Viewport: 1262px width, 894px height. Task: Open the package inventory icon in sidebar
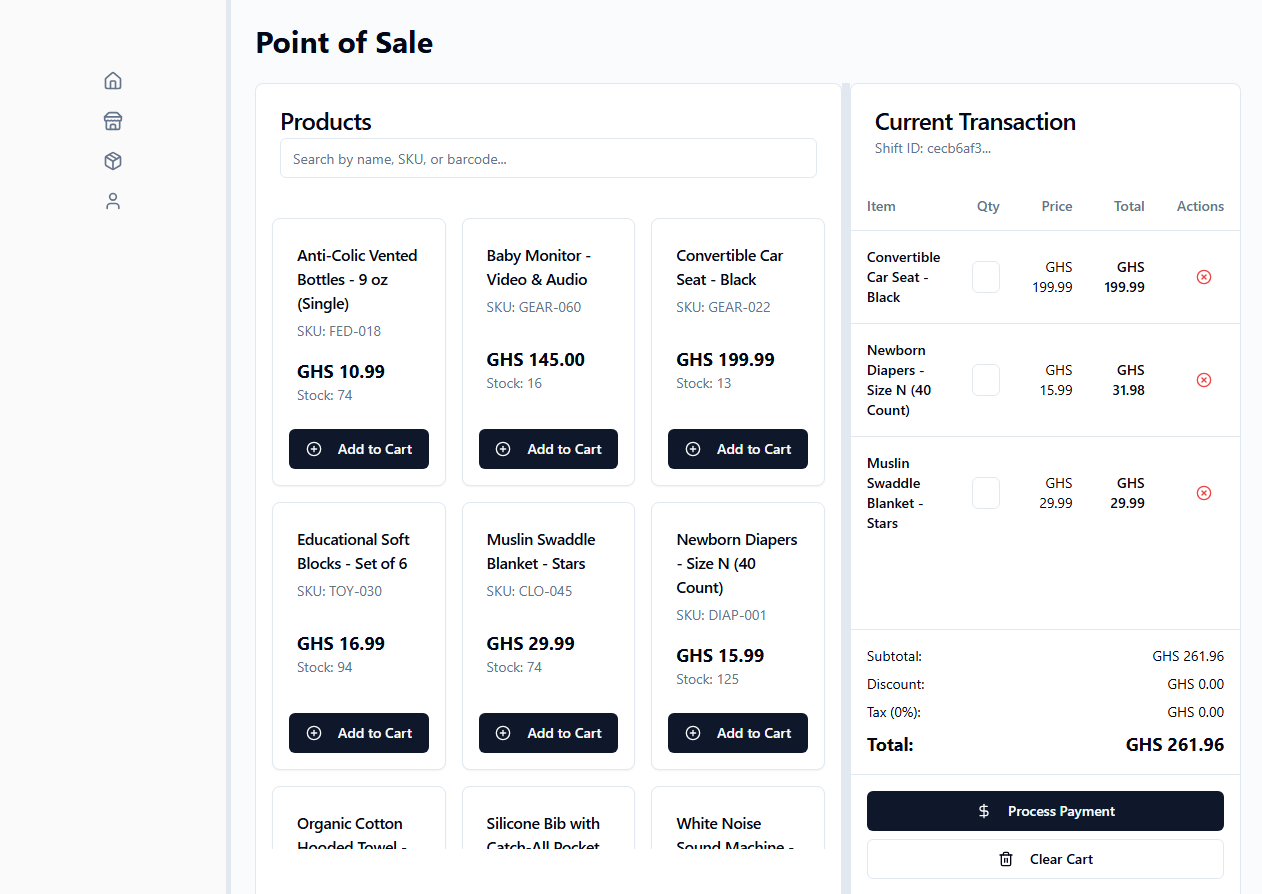112,160
